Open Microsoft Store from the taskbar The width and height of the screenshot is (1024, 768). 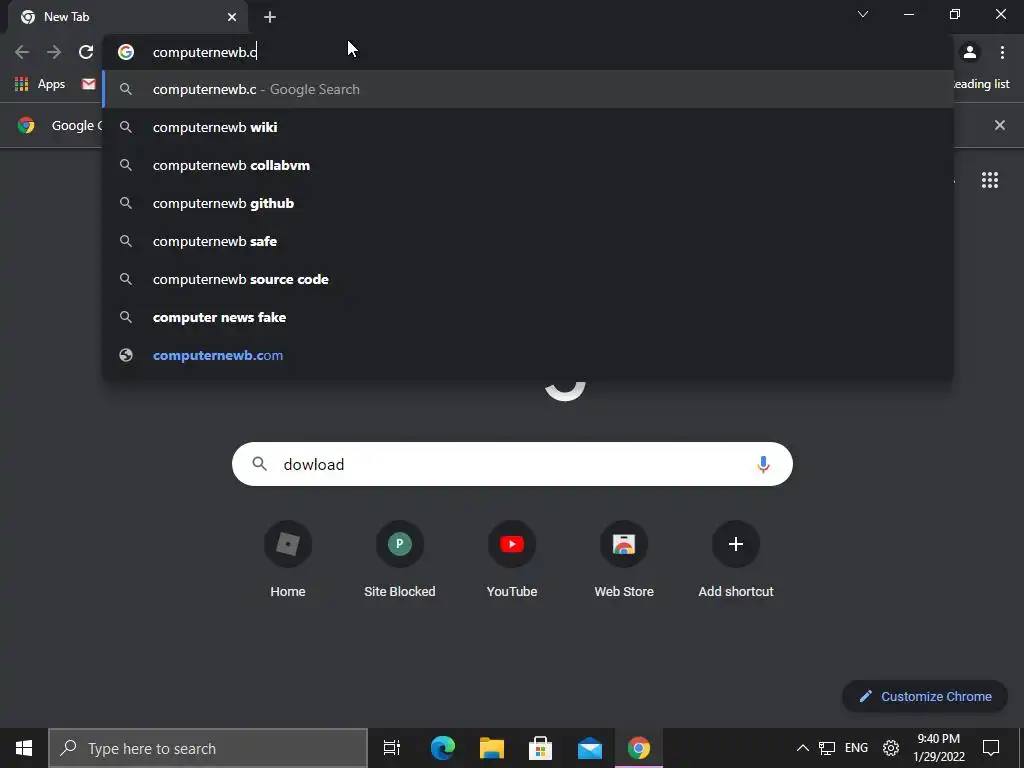pyautogui.click(x=541, y=748)
